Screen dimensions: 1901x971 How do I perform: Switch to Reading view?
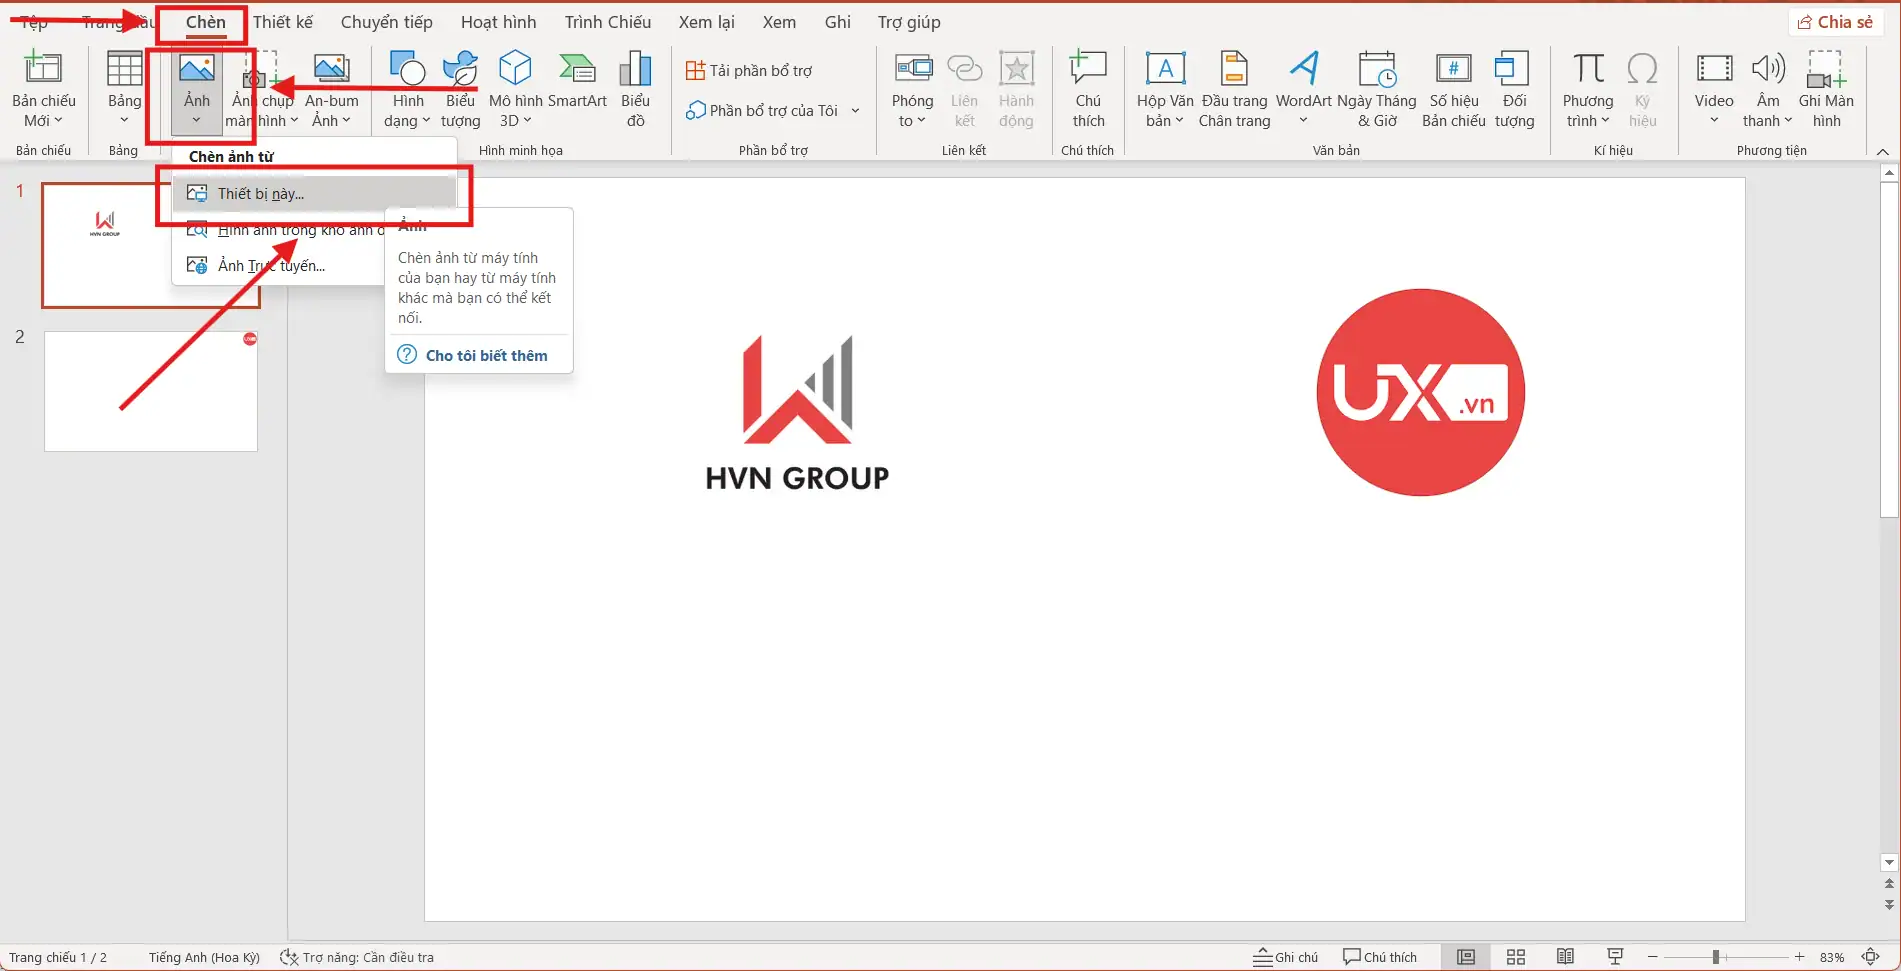(1566, 957)
